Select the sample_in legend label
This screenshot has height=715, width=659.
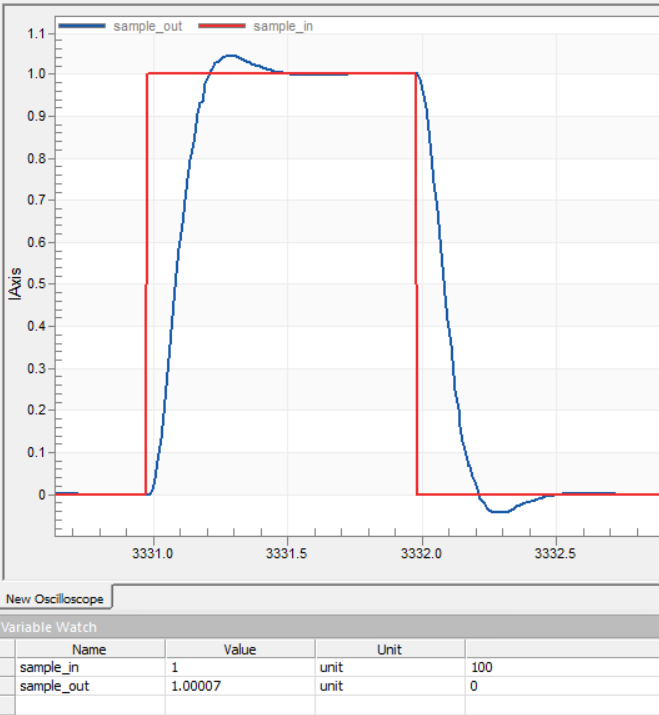point(283,26)
